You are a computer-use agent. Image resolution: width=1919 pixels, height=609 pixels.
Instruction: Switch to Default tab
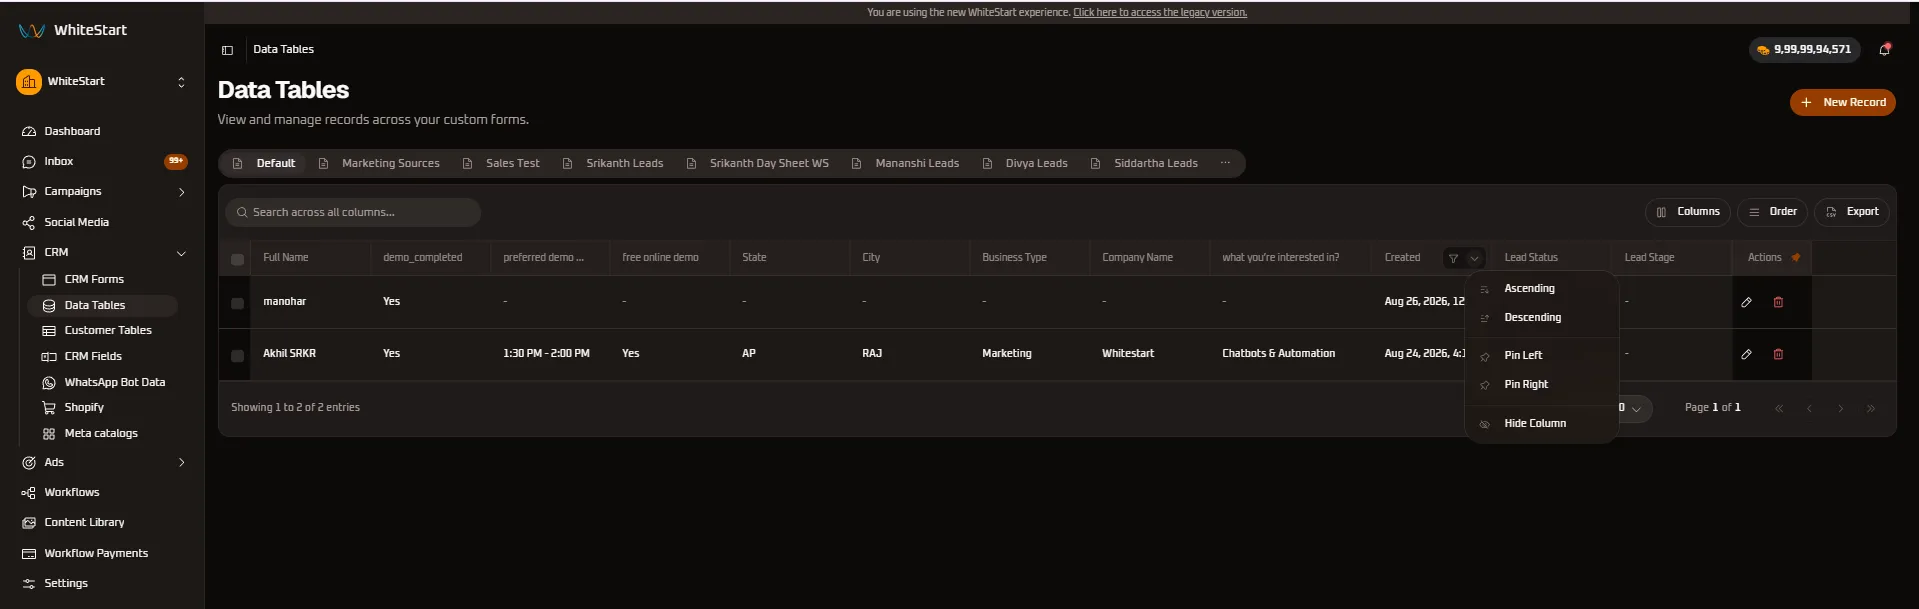[264, 163]
